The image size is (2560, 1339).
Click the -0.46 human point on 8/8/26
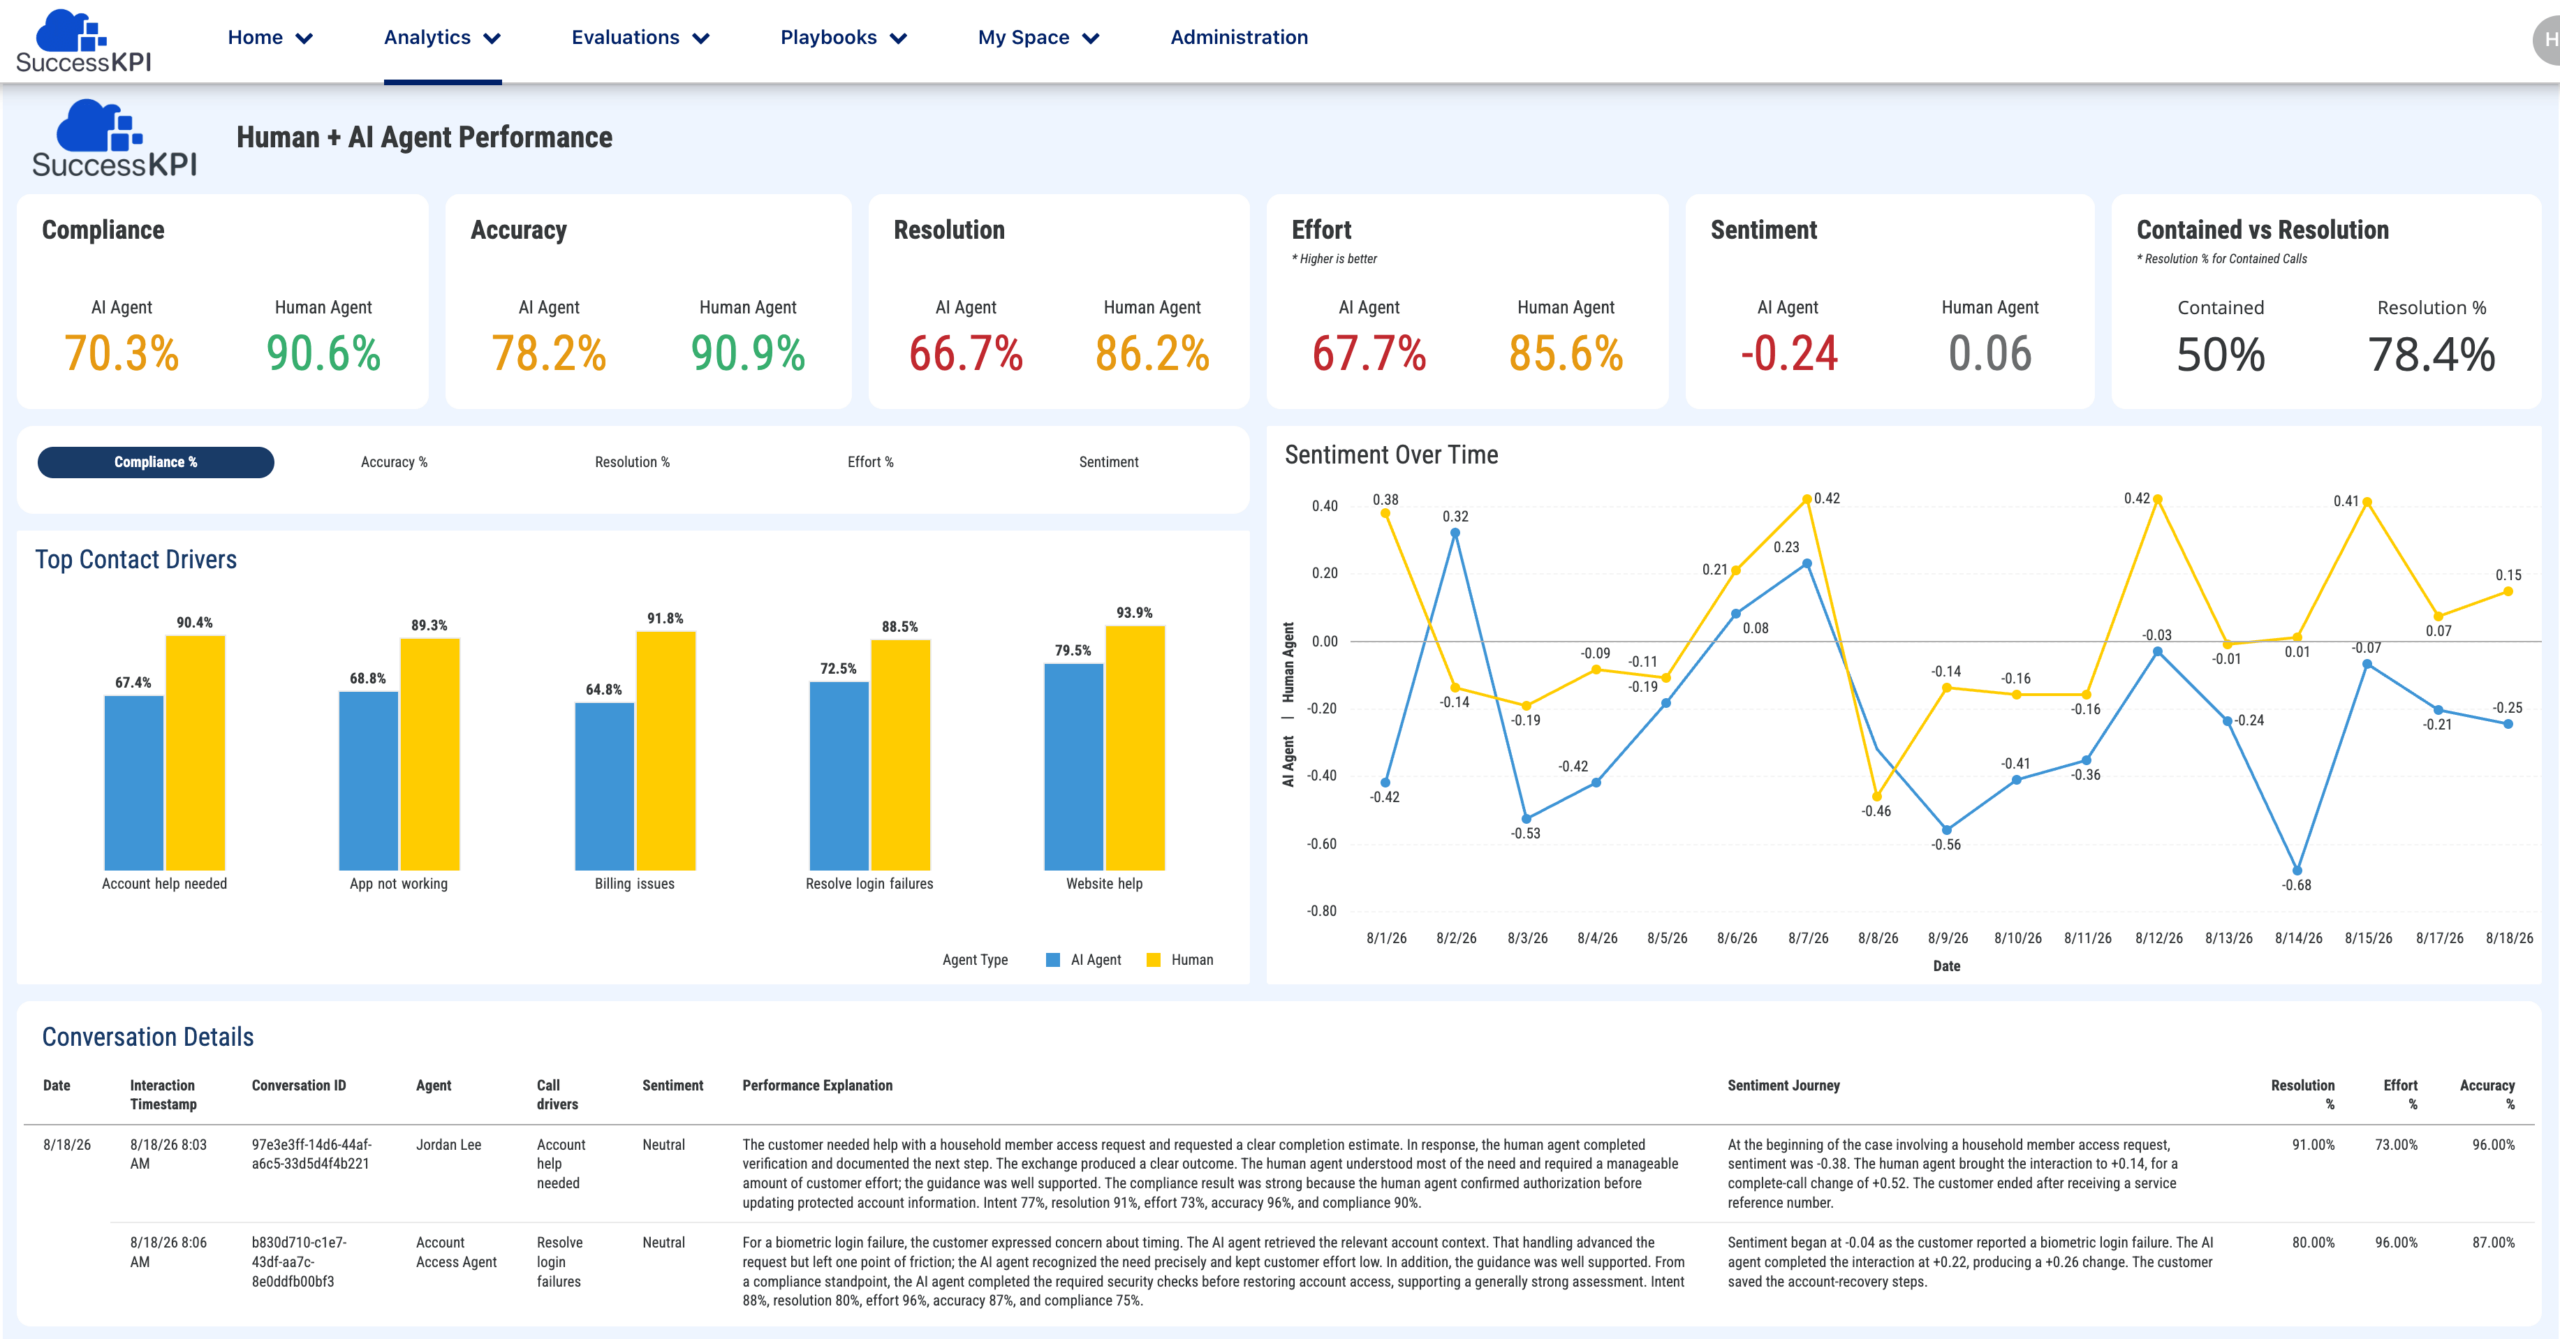tap(1876, 797)
